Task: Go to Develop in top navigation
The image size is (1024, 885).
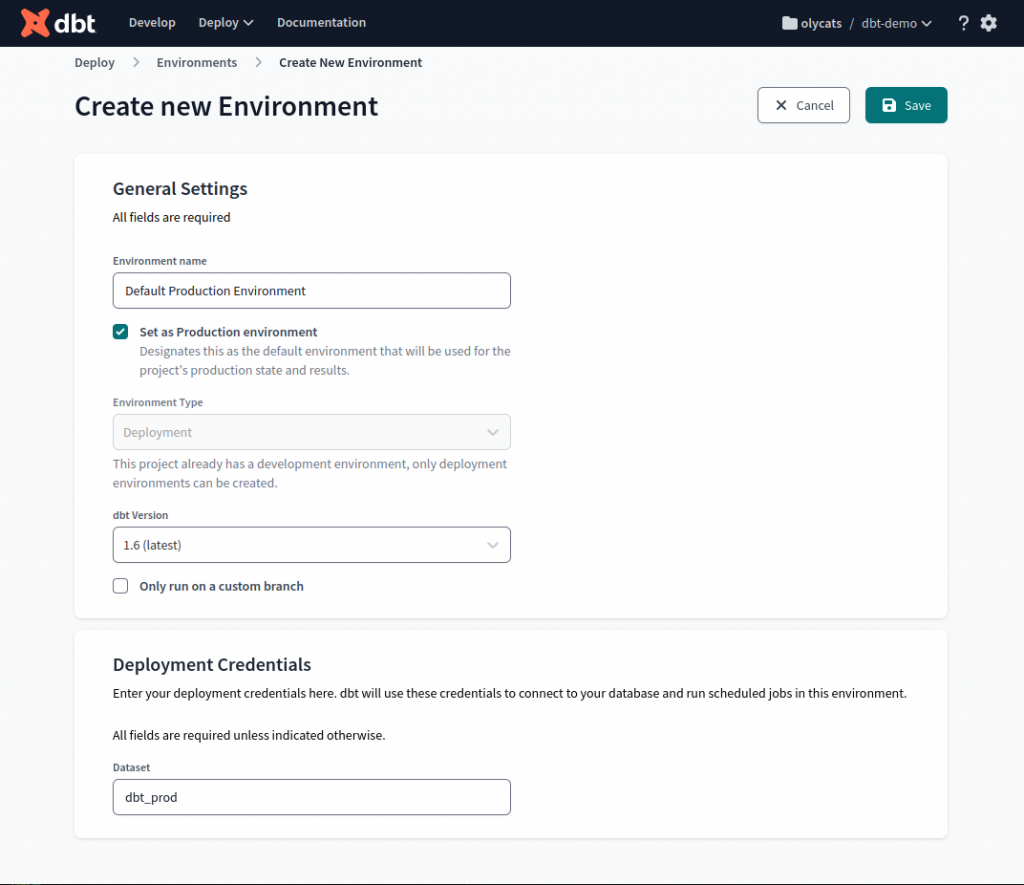Action: pyautogui.click(x=152, y=22)
